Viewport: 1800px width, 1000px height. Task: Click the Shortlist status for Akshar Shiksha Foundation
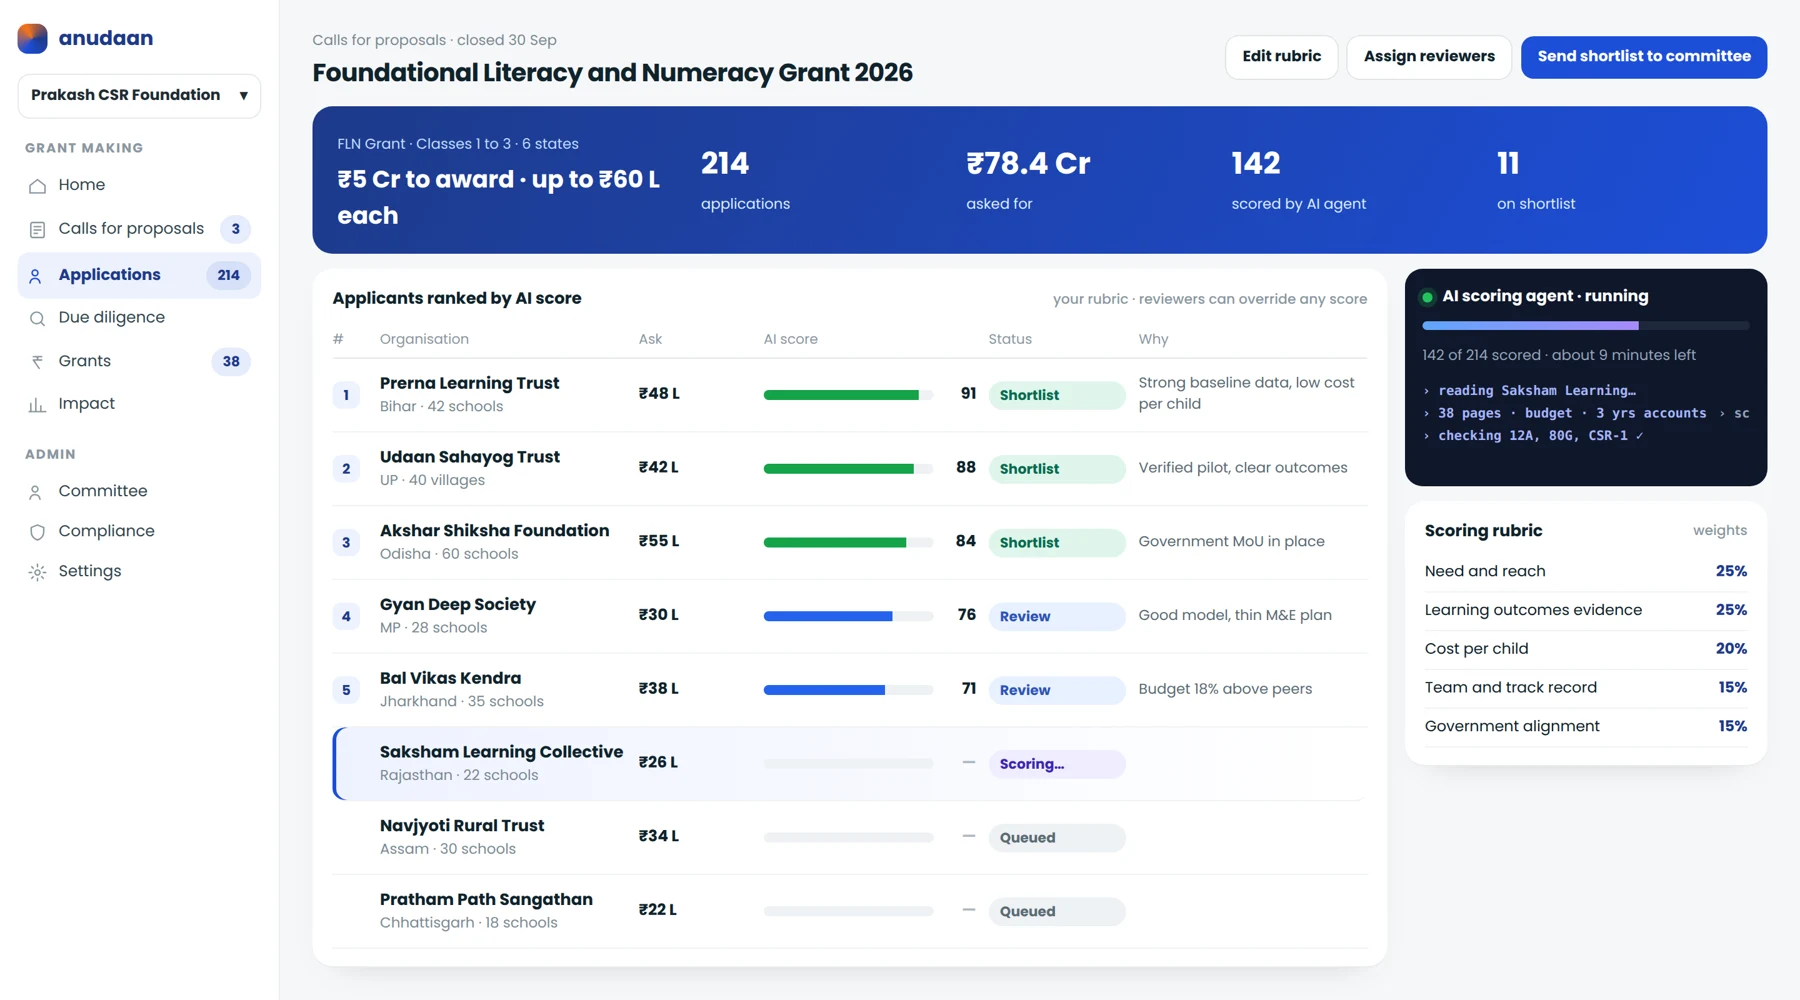[x=1057, y=543]
